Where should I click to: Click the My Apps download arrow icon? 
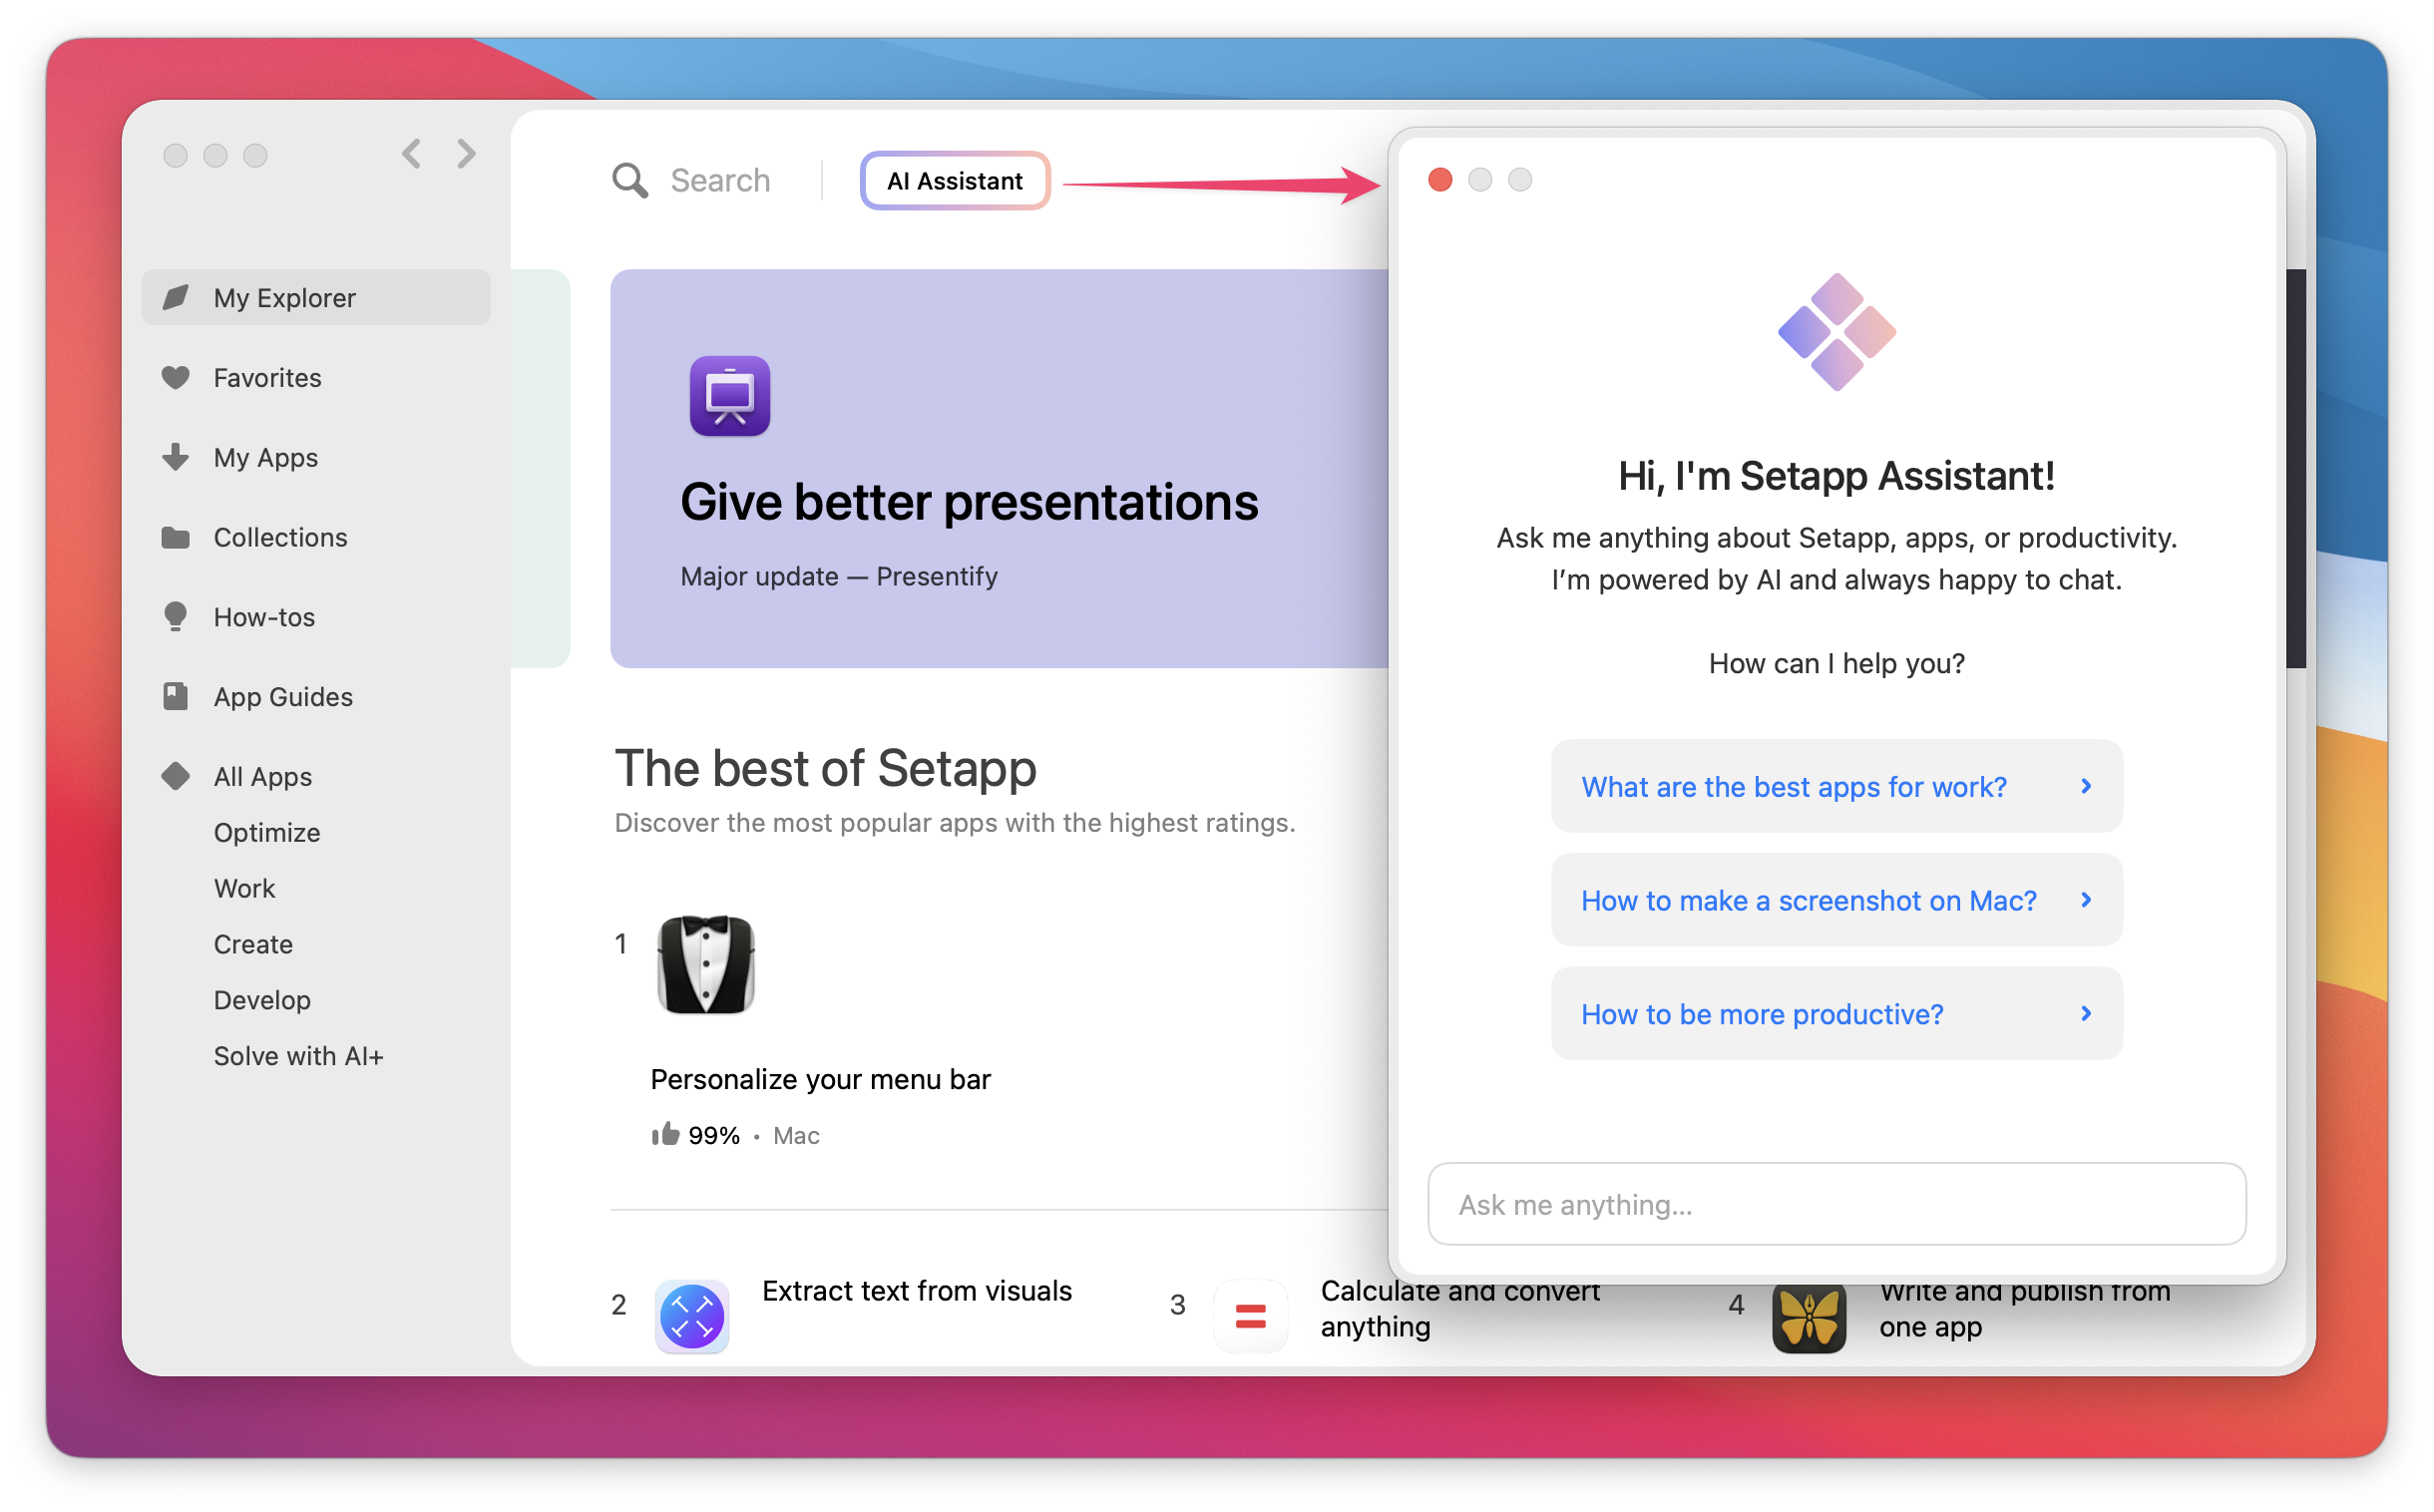coord(176,458)
